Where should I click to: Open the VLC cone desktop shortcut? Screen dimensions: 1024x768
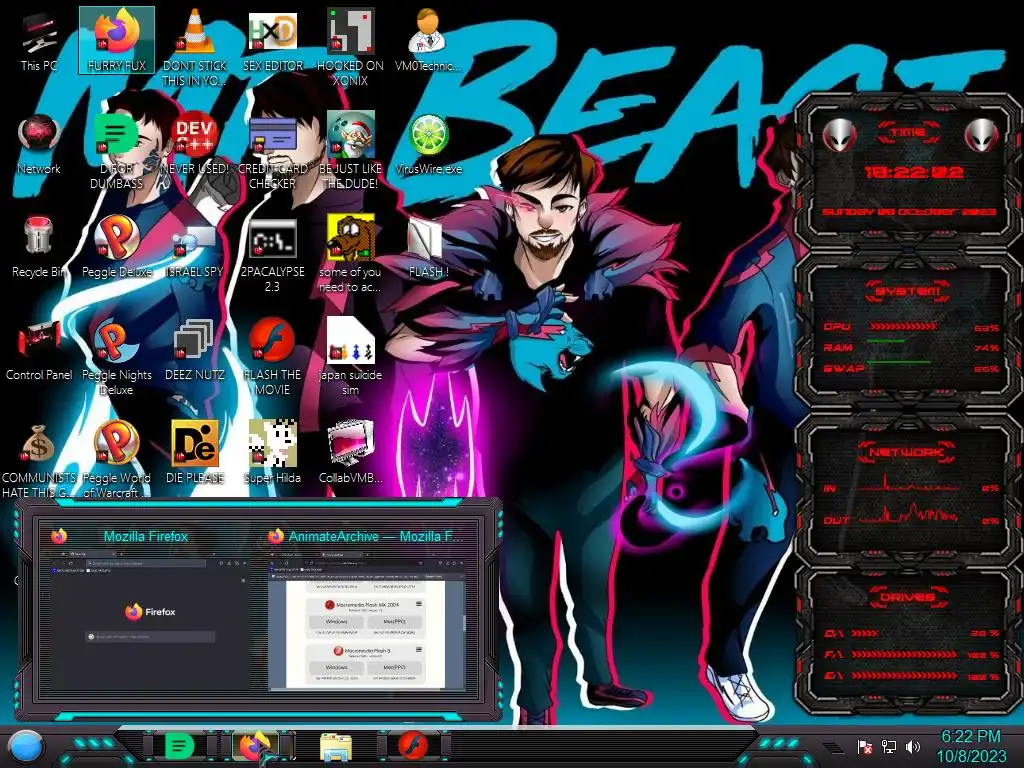[x=195, y=47]
